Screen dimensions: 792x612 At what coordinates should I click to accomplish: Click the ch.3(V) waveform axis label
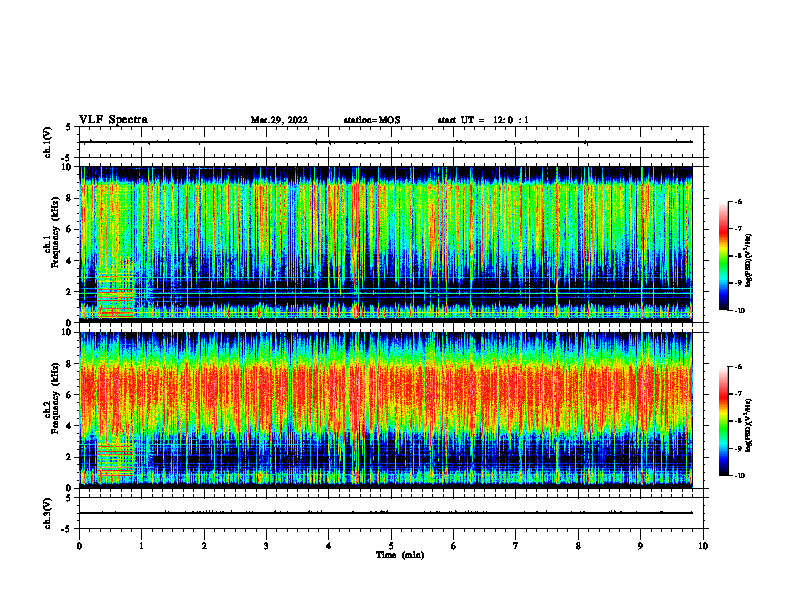point(48,513)
